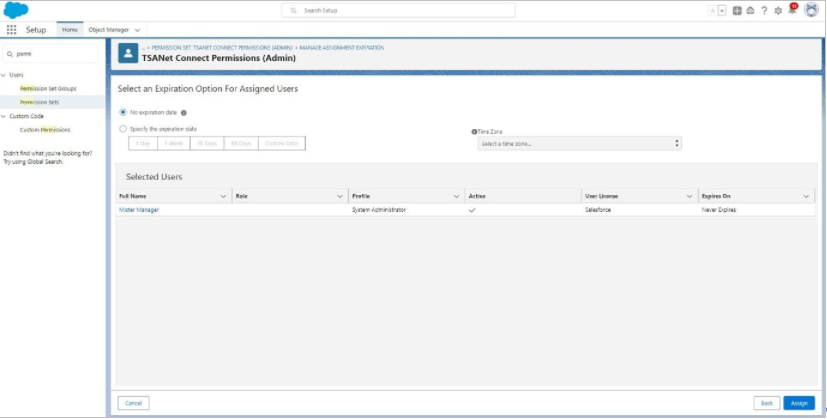Open the Select a time zone dropdown
This screenshot has height=419, width=827.
579,144
